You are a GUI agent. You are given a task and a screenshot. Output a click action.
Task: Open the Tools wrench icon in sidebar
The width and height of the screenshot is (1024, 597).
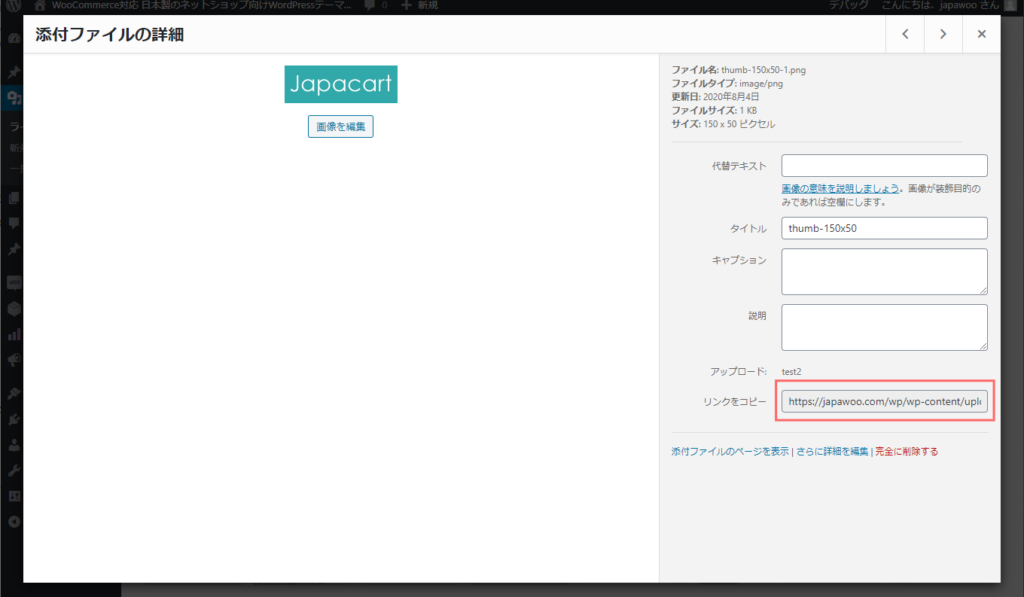(14, 470)
